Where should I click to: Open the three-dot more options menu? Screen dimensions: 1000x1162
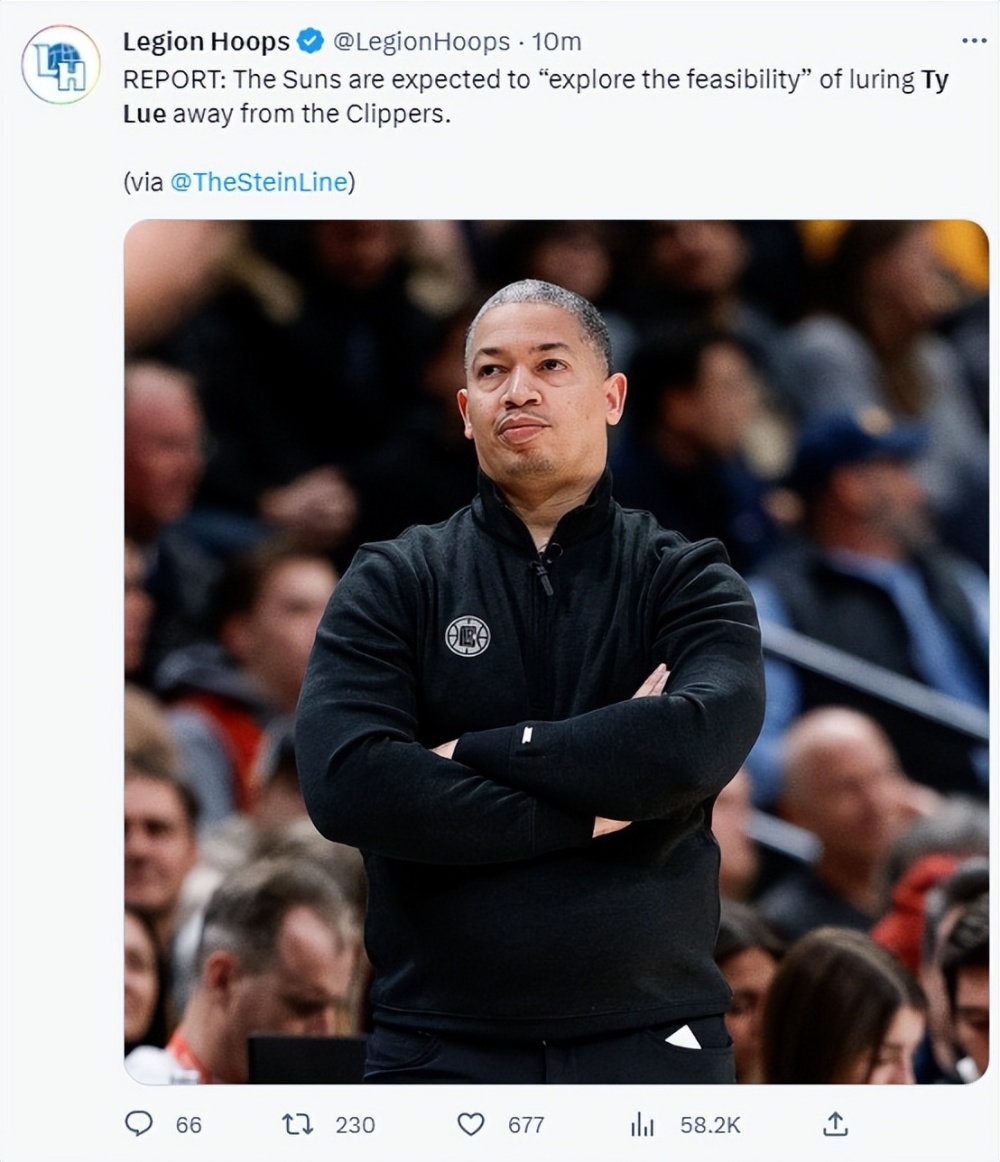point(974,41)
